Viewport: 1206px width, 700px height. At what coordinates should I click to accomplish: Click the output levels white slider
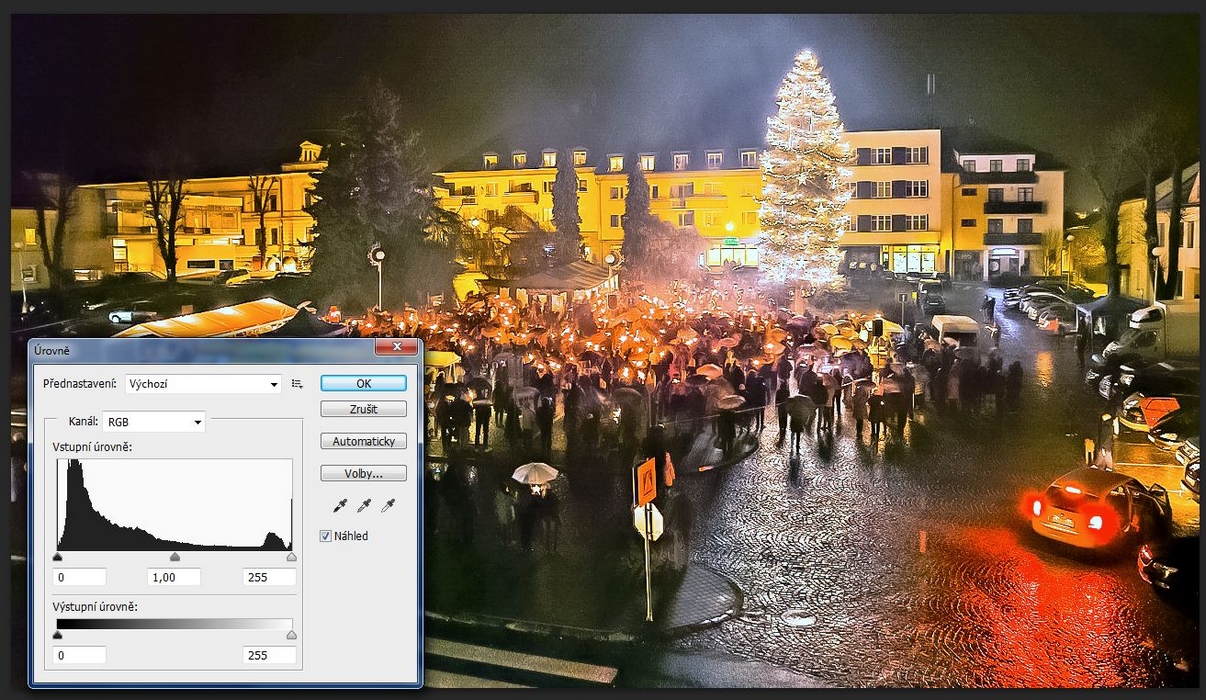click(x=291, y=635)
